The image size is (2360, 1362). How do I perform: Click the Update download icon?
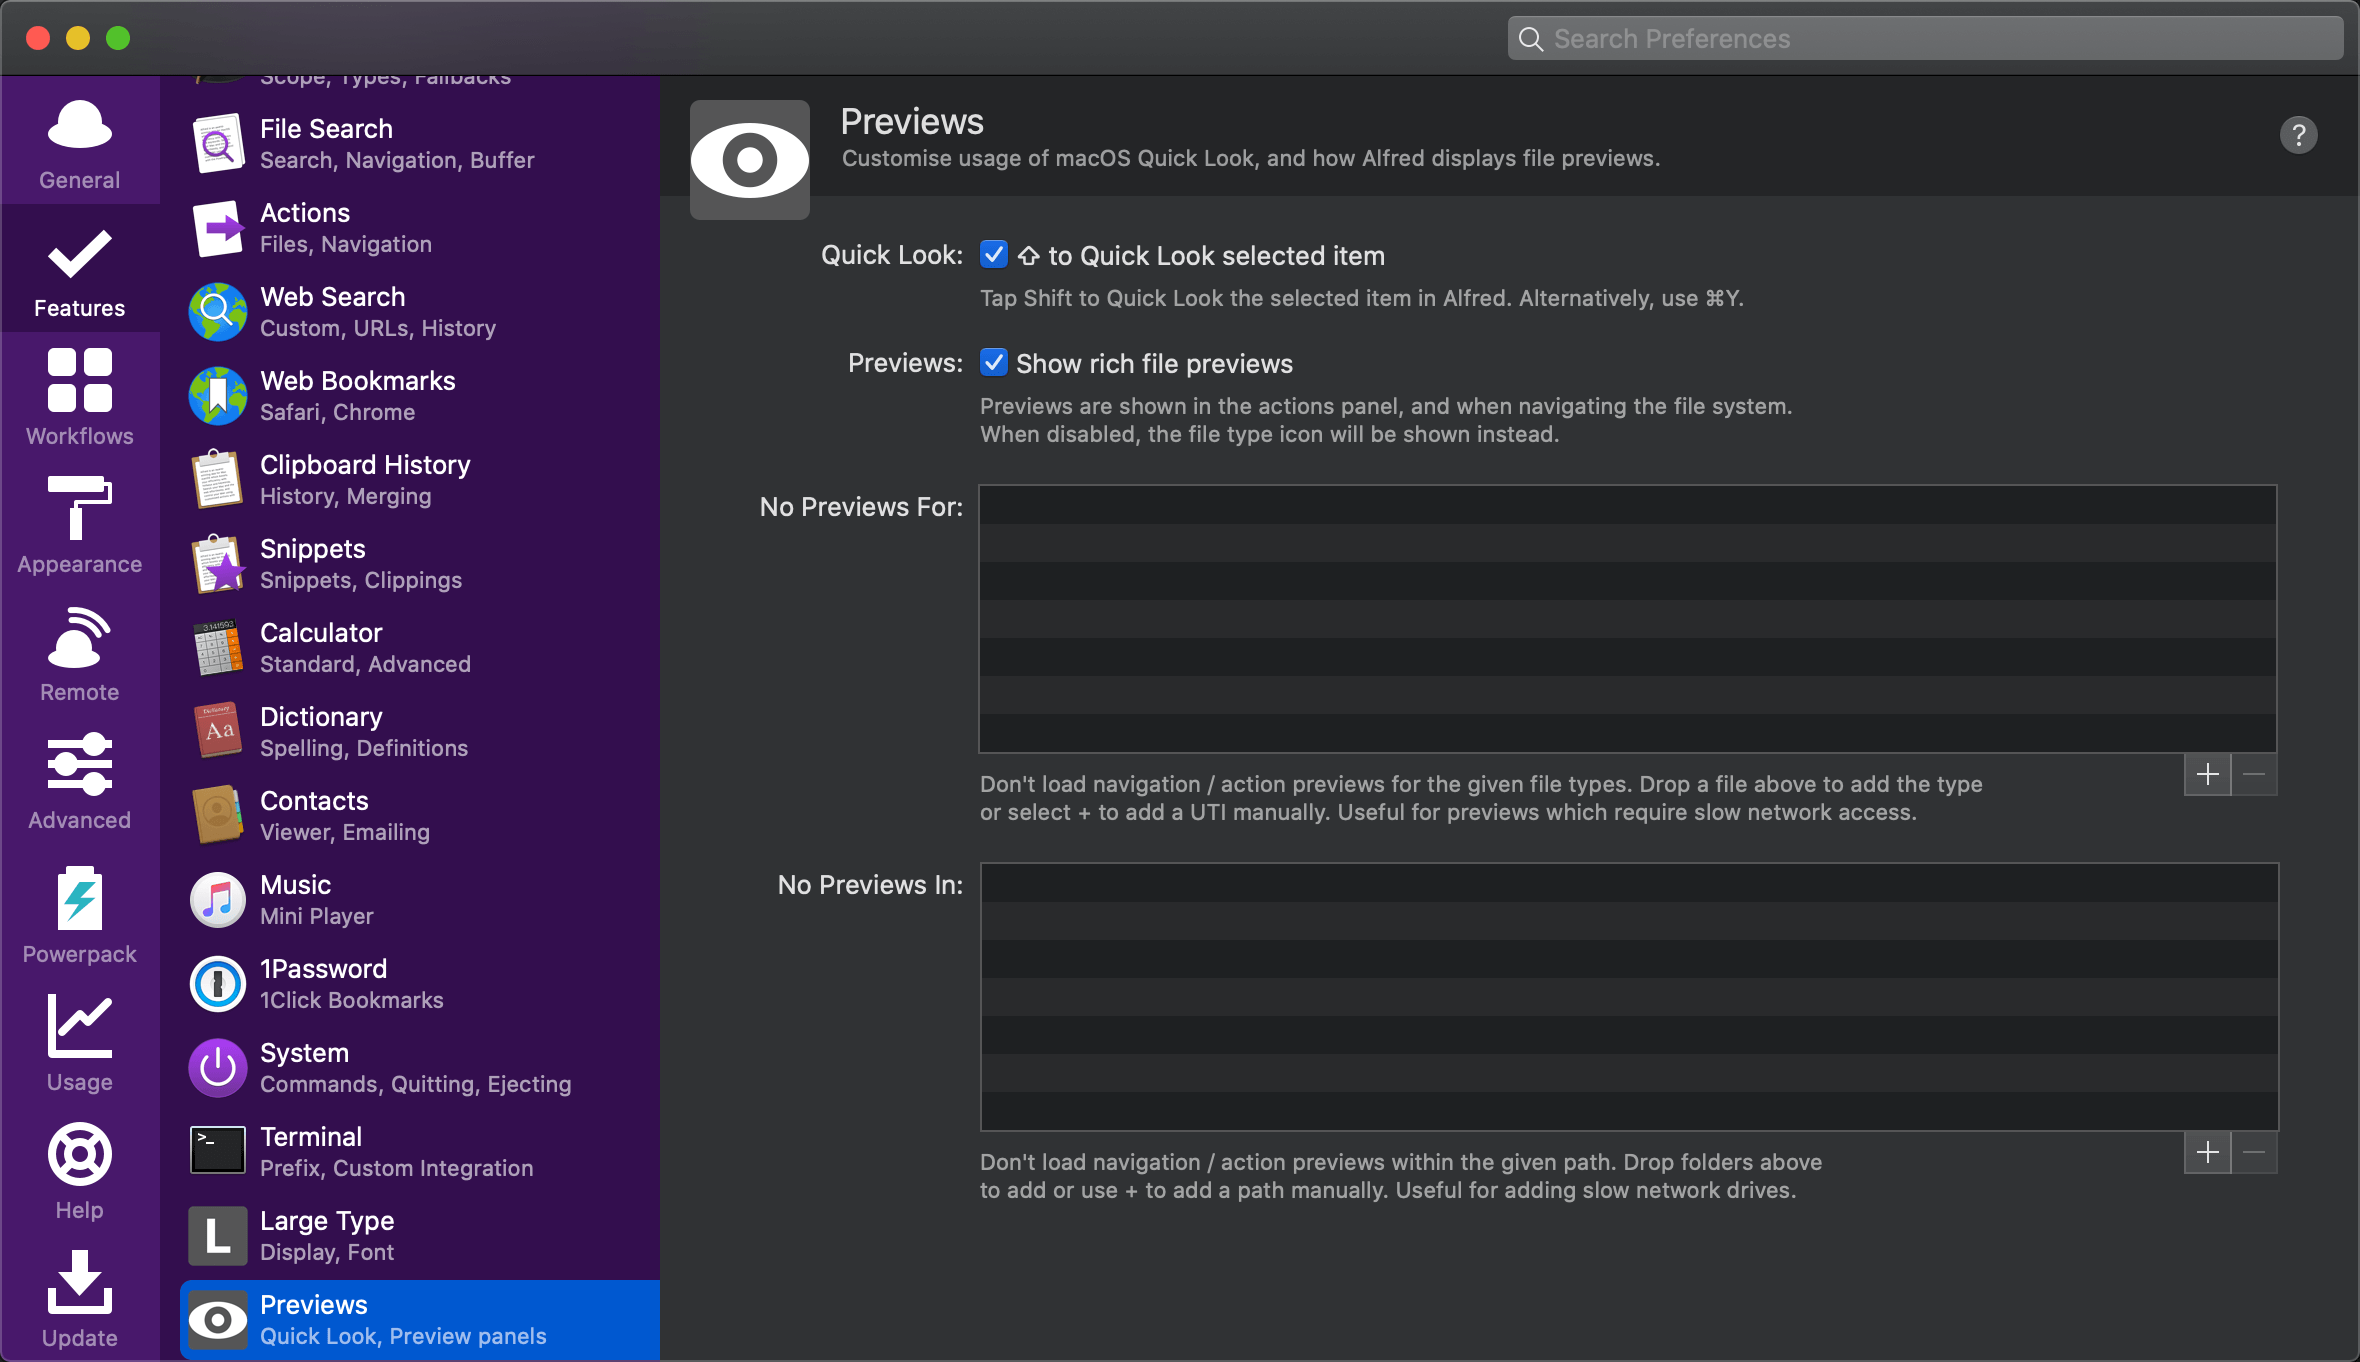pyautogui.click(x=80, y=1281)
